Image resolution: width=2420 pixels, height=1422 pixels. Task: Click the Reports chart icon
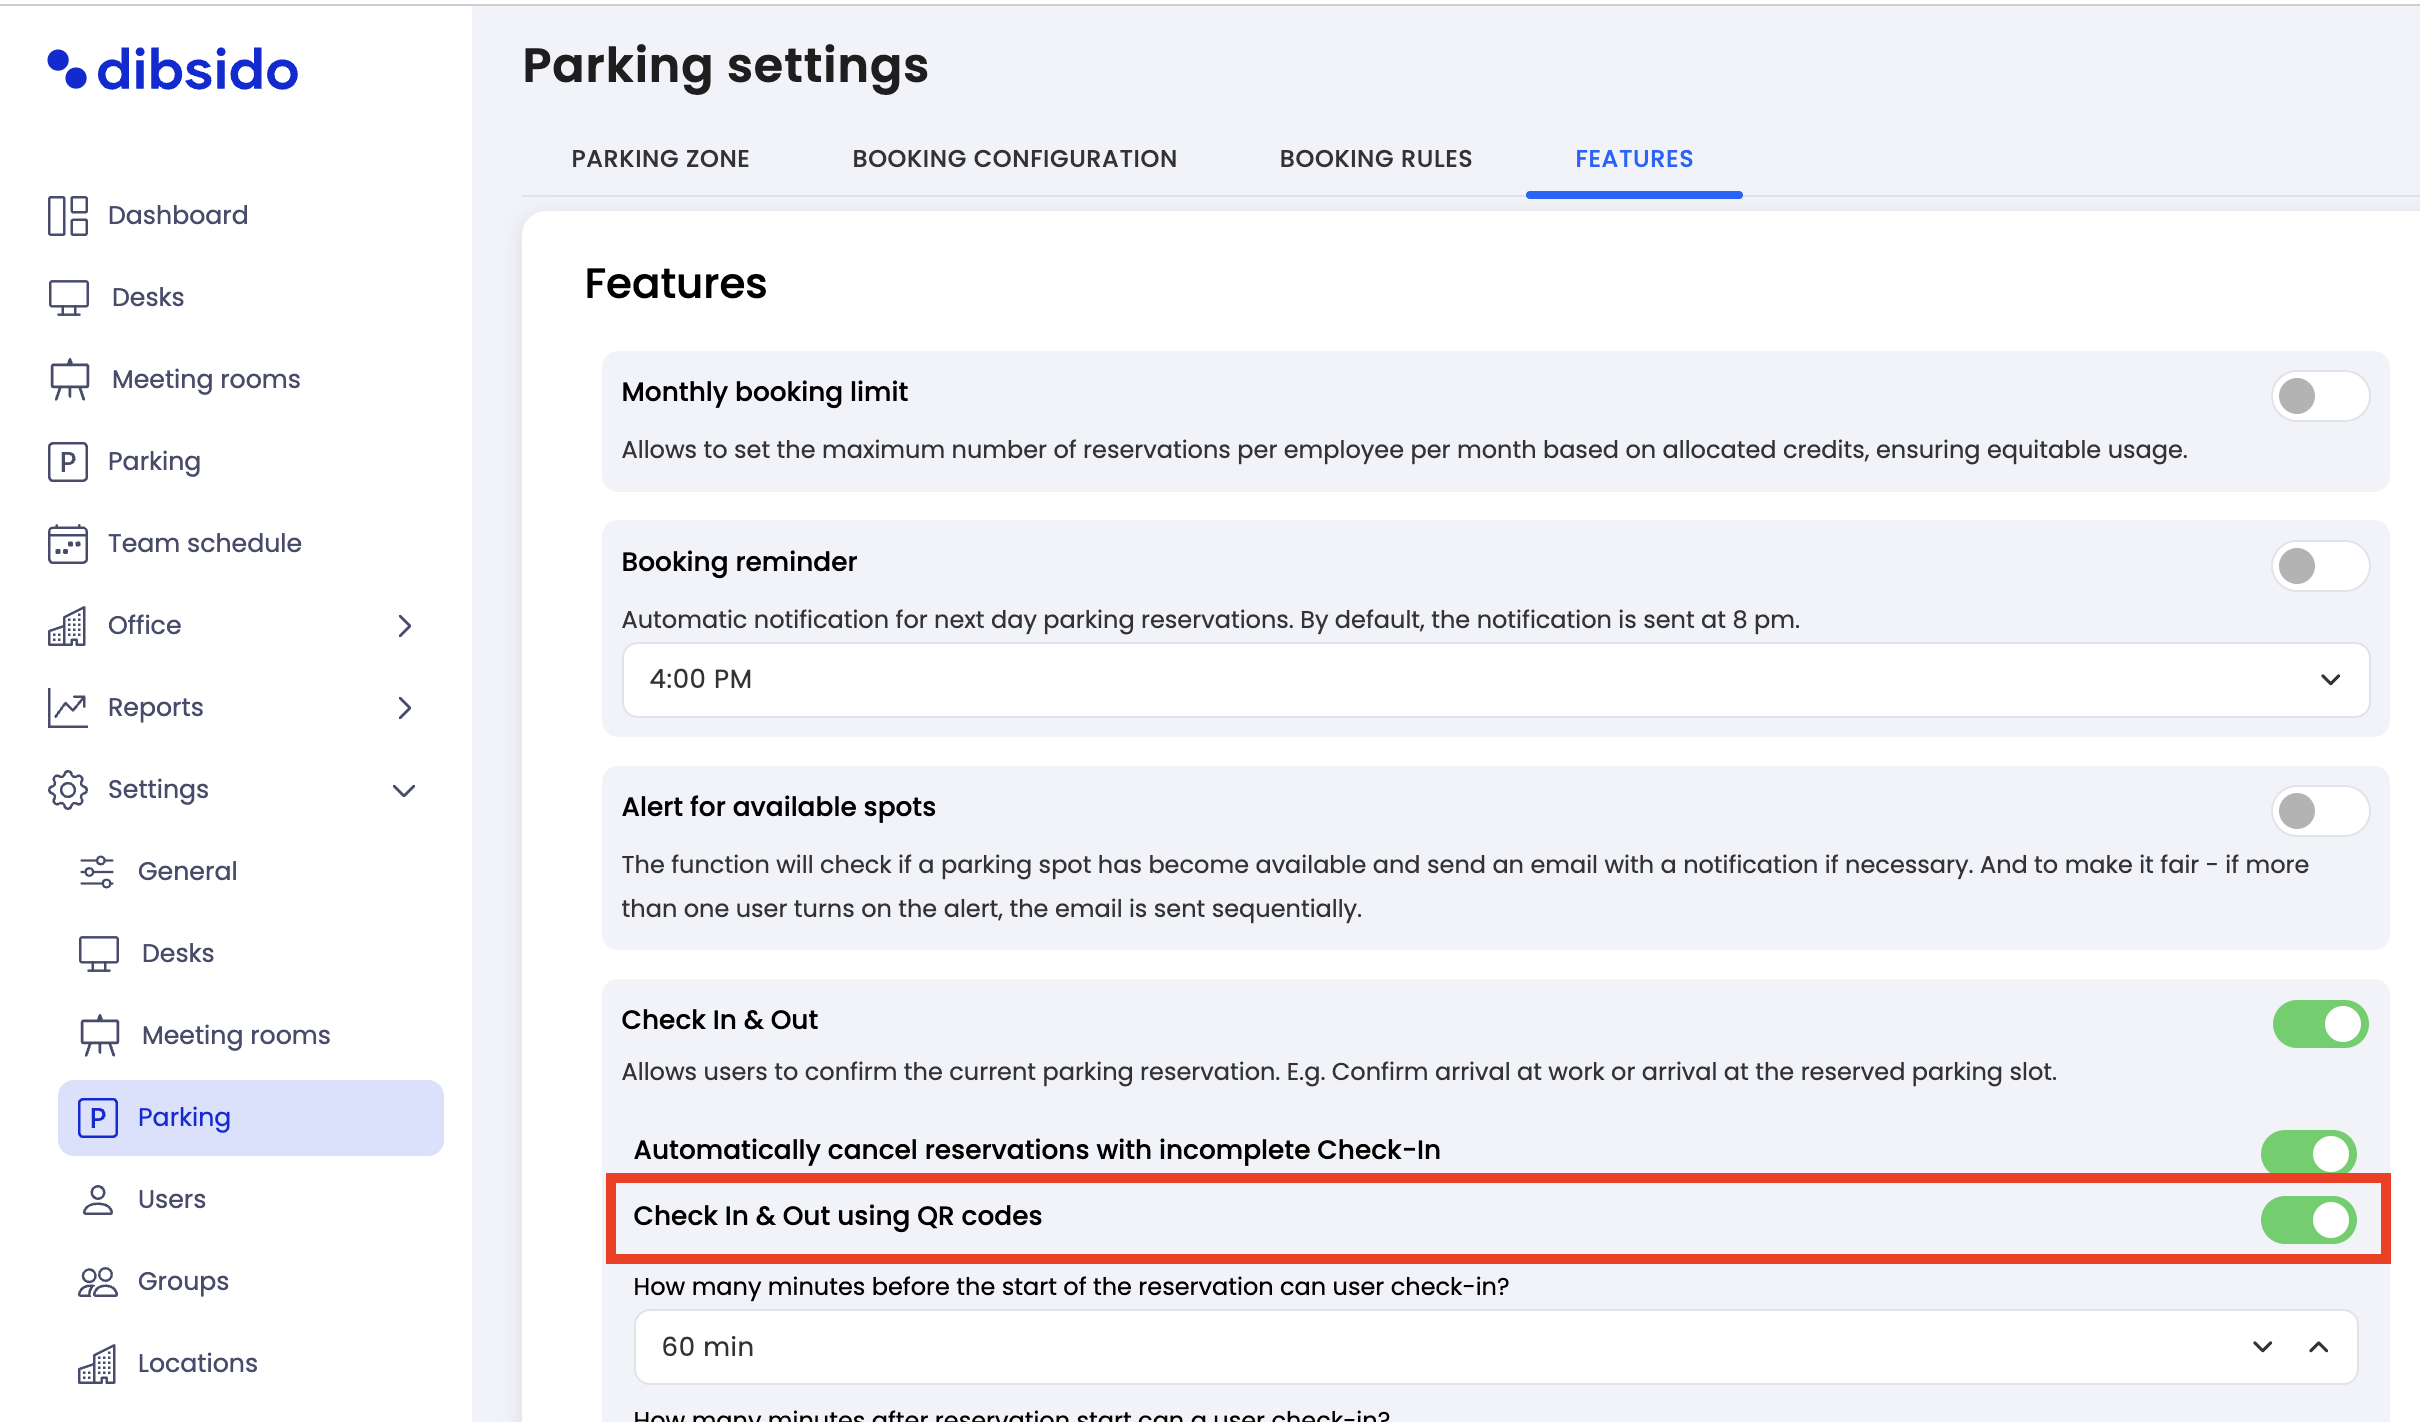(68, 707)
